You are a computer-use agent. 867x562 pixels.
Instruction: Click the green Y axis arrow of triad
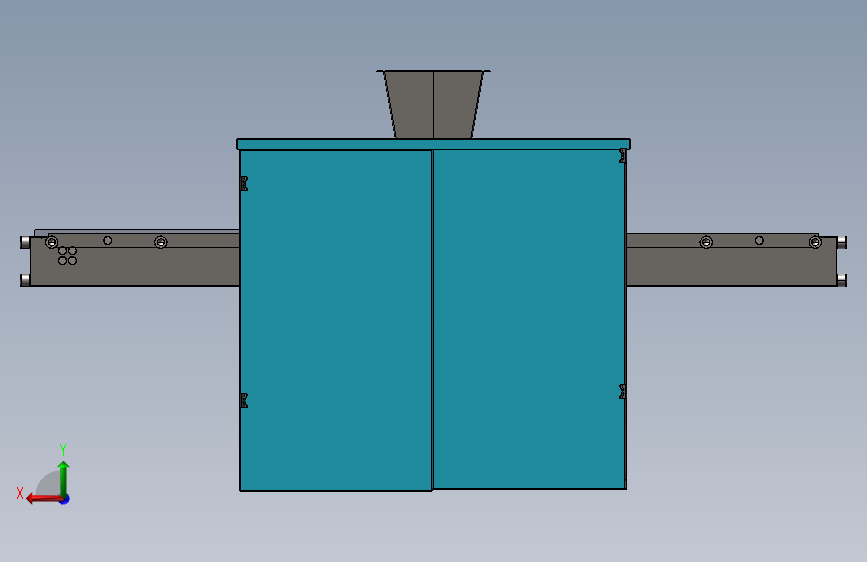pos(64,477)
